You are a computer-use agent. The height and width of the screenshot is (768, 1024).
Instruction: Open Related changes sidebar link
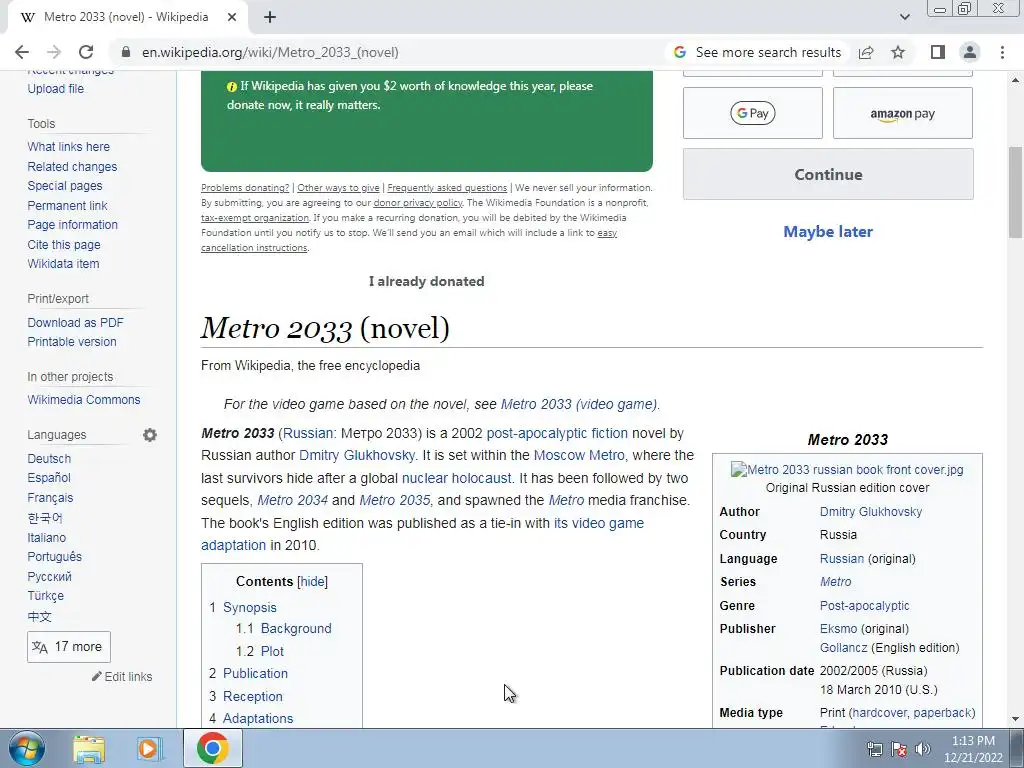pos(72,167)
